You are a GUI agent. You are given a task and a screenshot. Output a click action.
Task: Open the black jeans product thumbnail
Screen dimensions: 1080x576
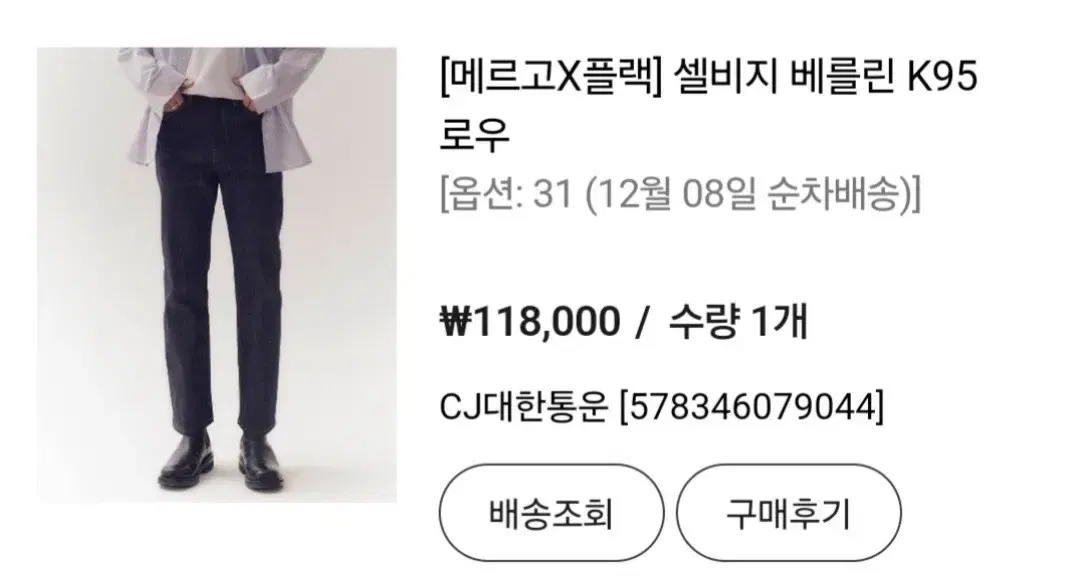pos(217,274)
